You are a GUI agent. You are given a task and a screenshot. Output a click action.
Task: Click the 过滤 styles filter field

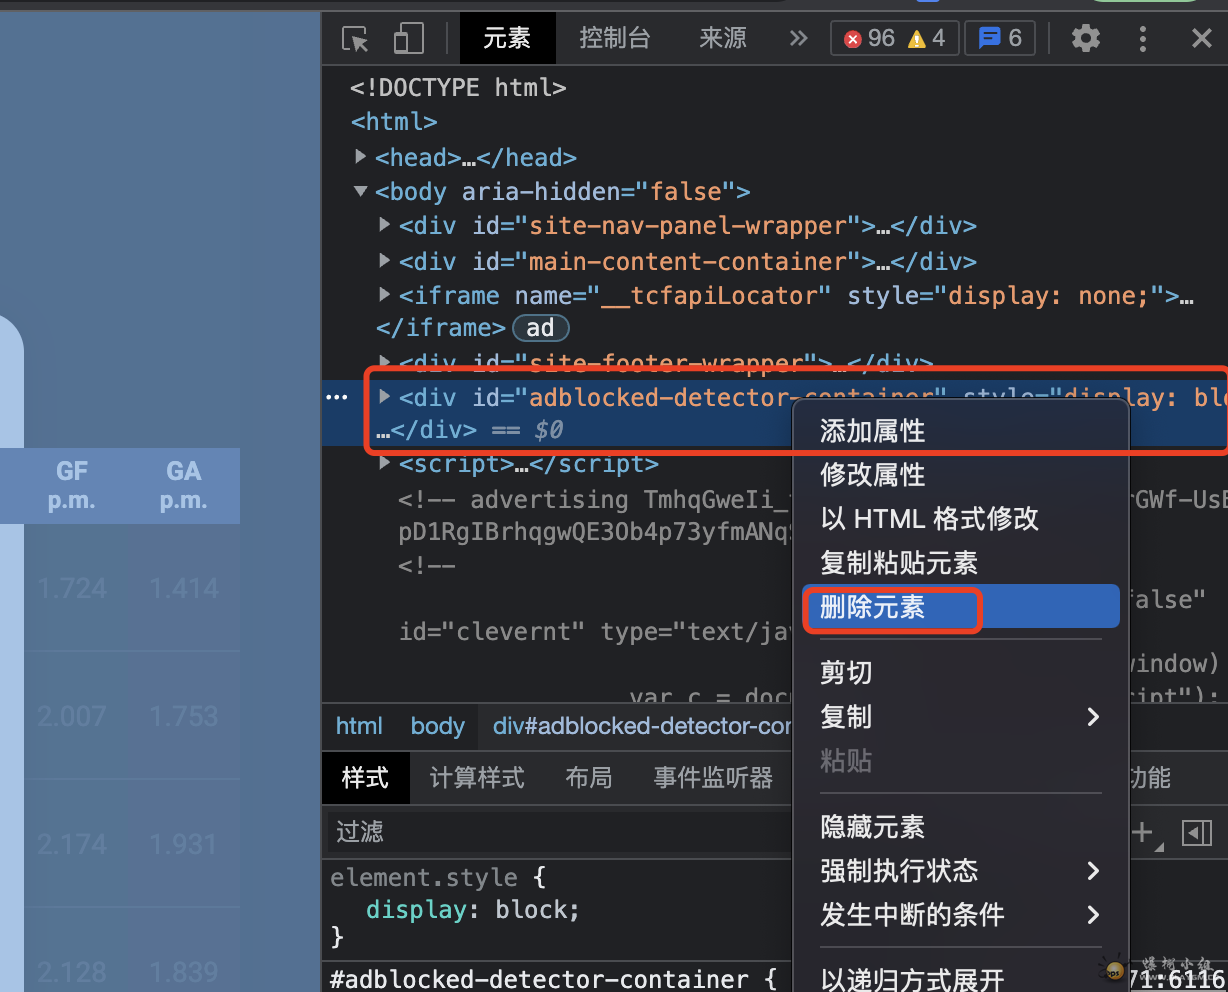[560, 832]
